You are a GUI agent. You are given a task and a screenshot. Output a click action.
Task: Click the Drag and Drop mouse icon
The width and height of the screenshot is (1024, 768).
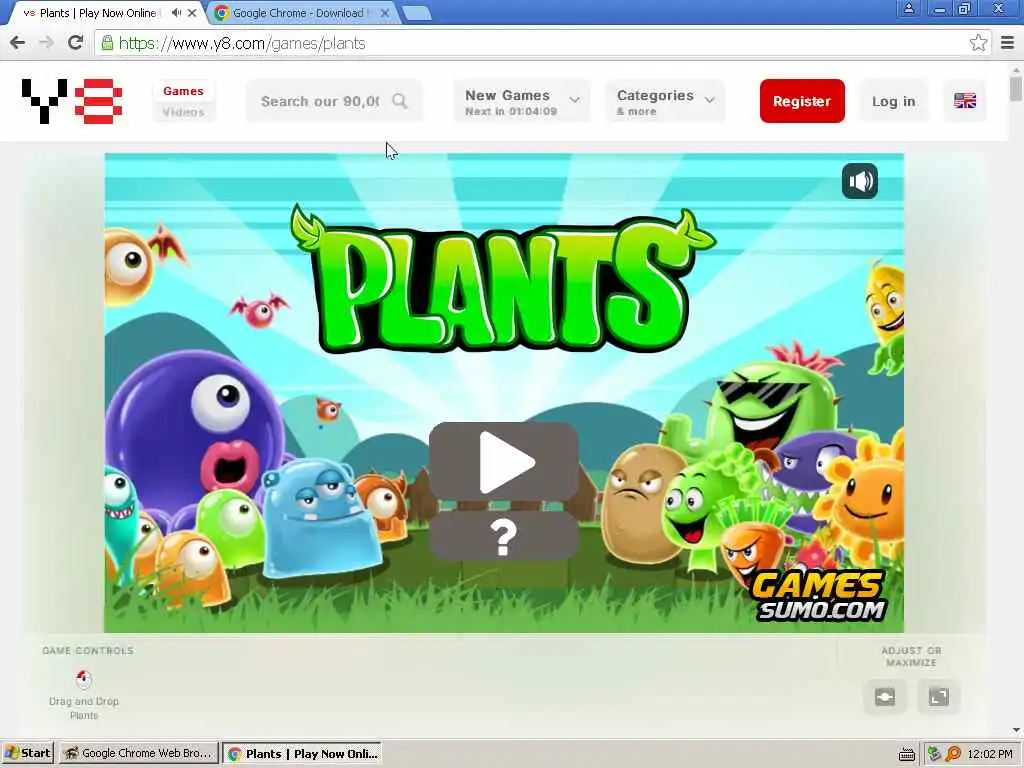pyautogui.click(x=84, y=679)
